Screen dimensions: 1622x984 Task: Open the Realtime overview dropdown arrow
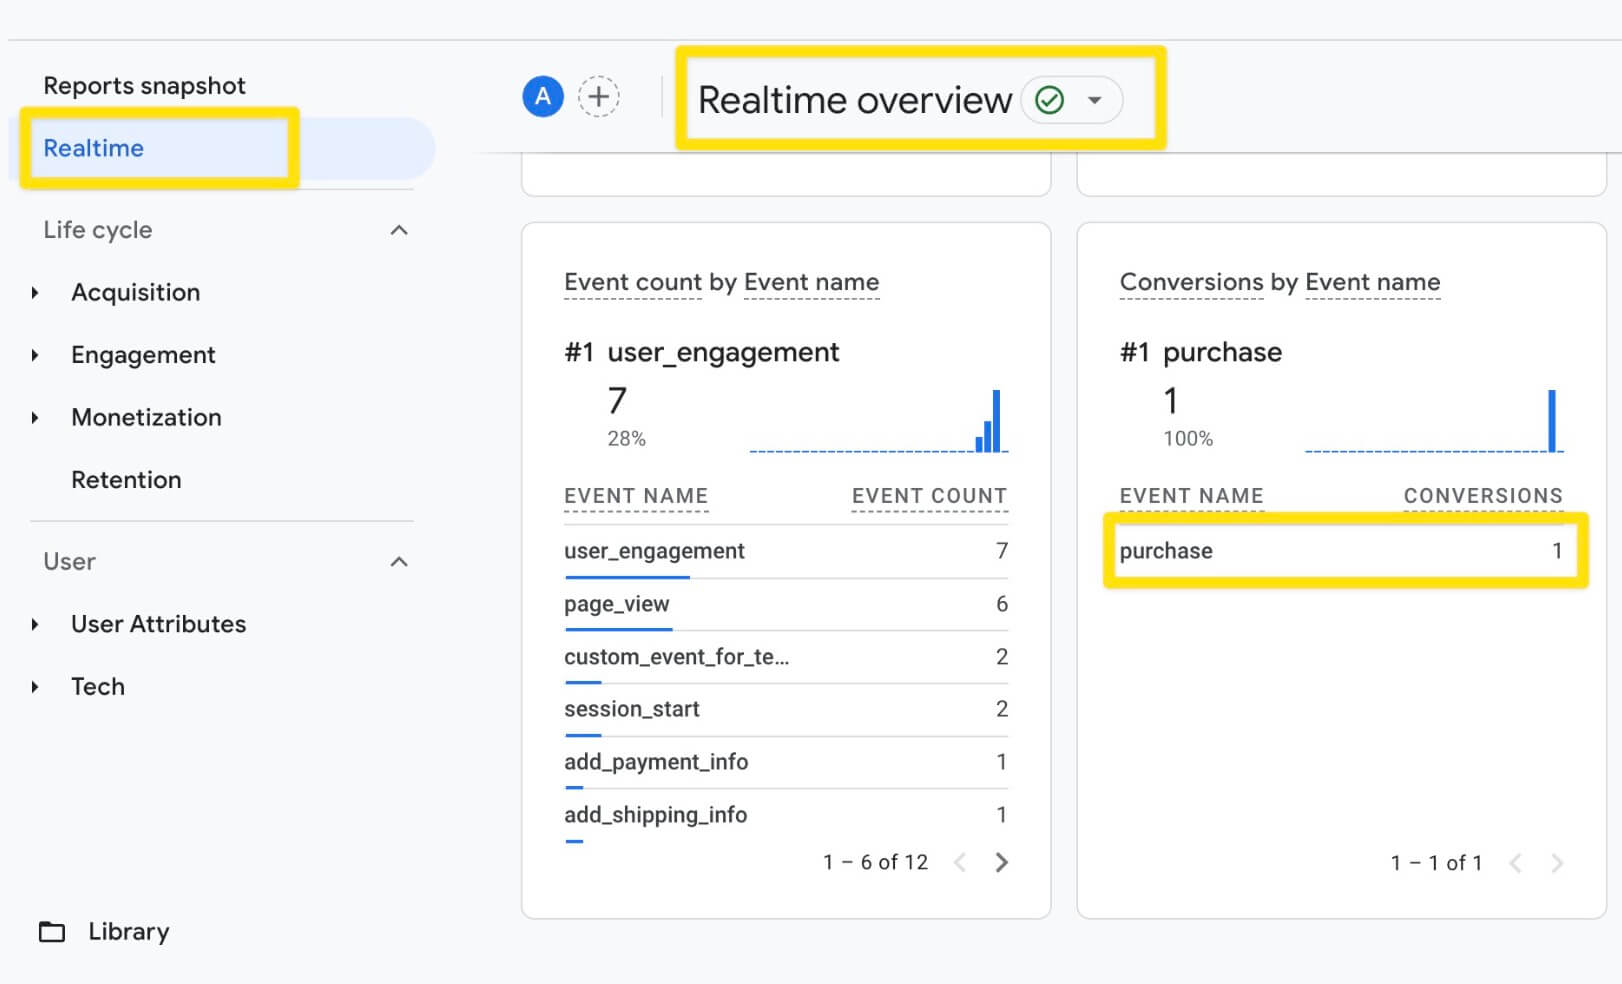[x=1095, y=100]
